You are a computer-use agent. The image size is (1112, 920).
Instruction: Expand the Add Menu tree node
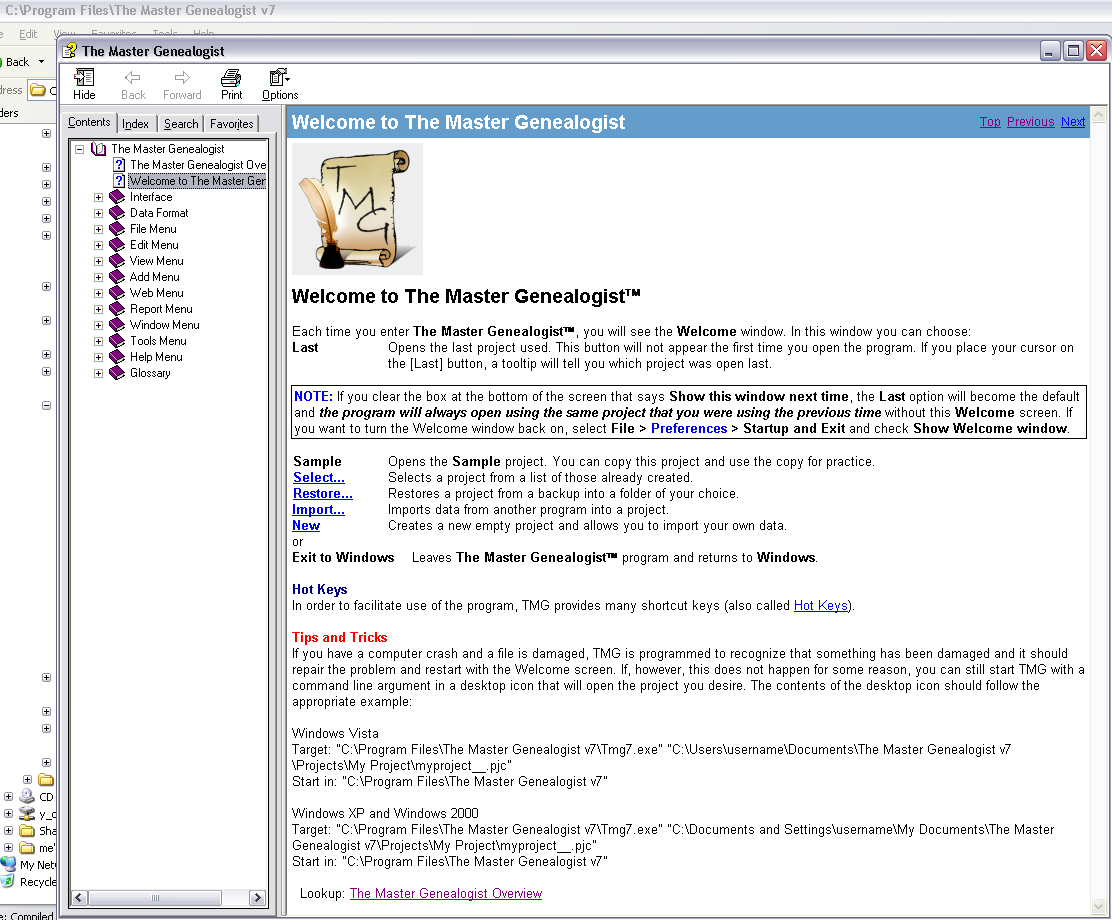99,277
